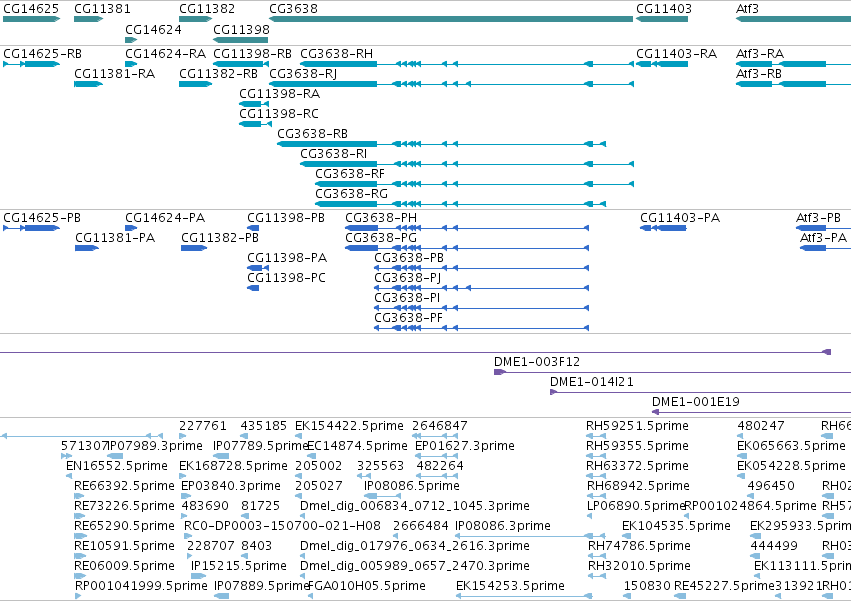Select transcript CG14625-RB
Image resolution: width=851 pixels, height=601 pixels.
pos(31,64)
